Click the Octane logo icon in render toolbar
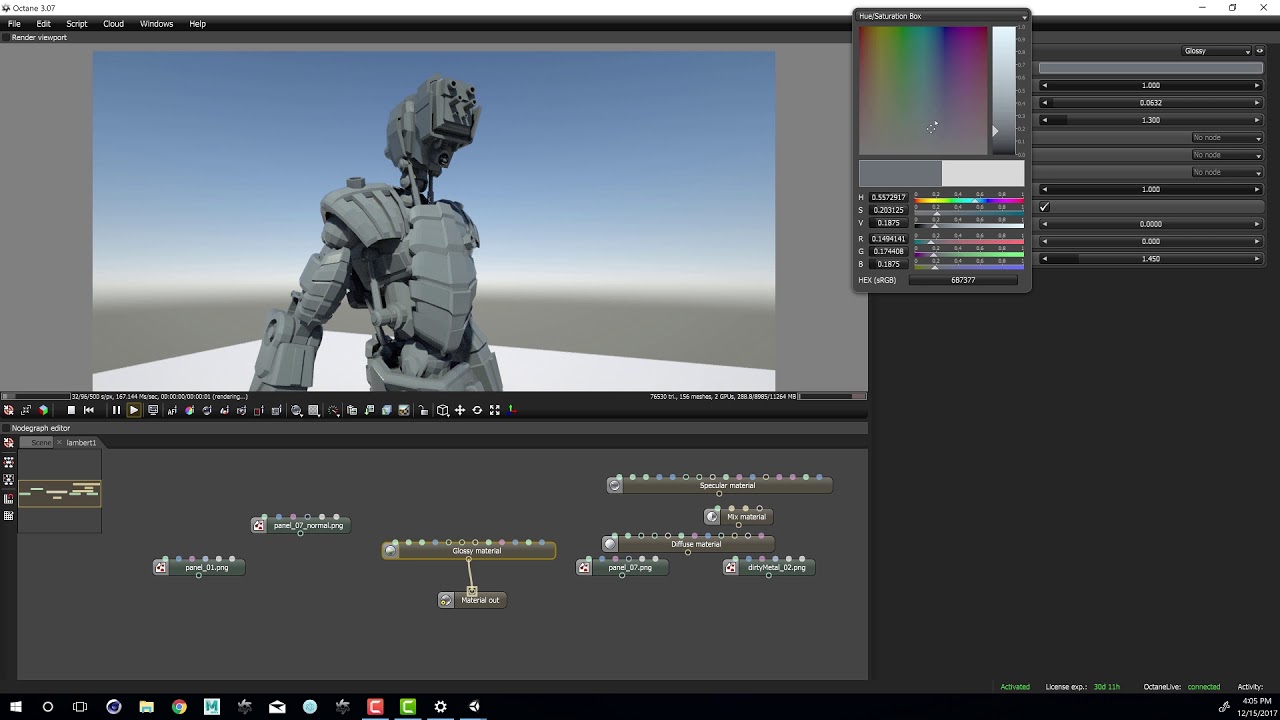1280x720 pixels. point(8,410)
